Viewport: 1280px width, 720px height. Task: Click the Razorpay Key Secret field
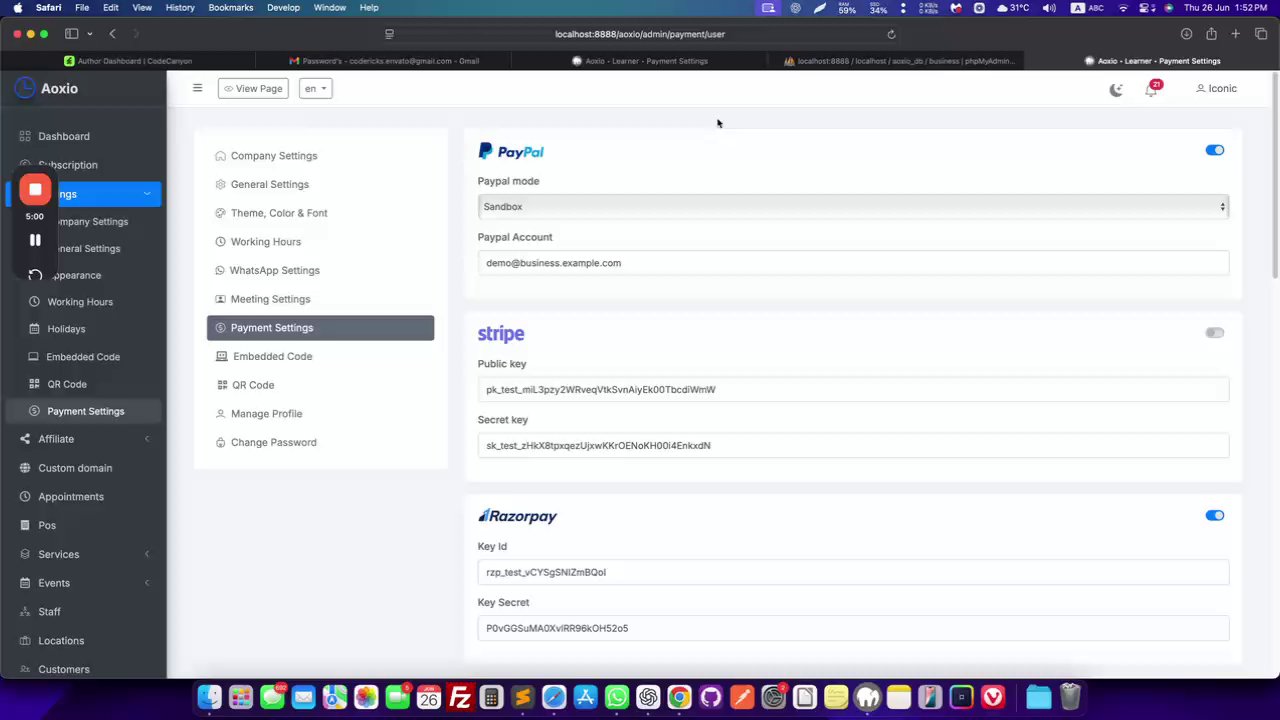(x=853, y=629)
